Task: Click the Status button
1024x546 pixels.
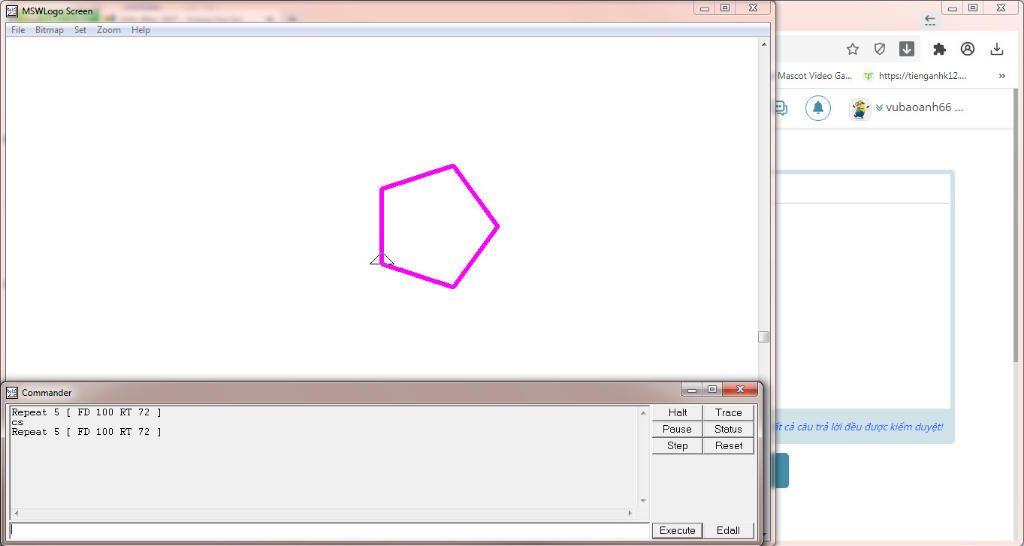Action: click(x=728, y=429)
